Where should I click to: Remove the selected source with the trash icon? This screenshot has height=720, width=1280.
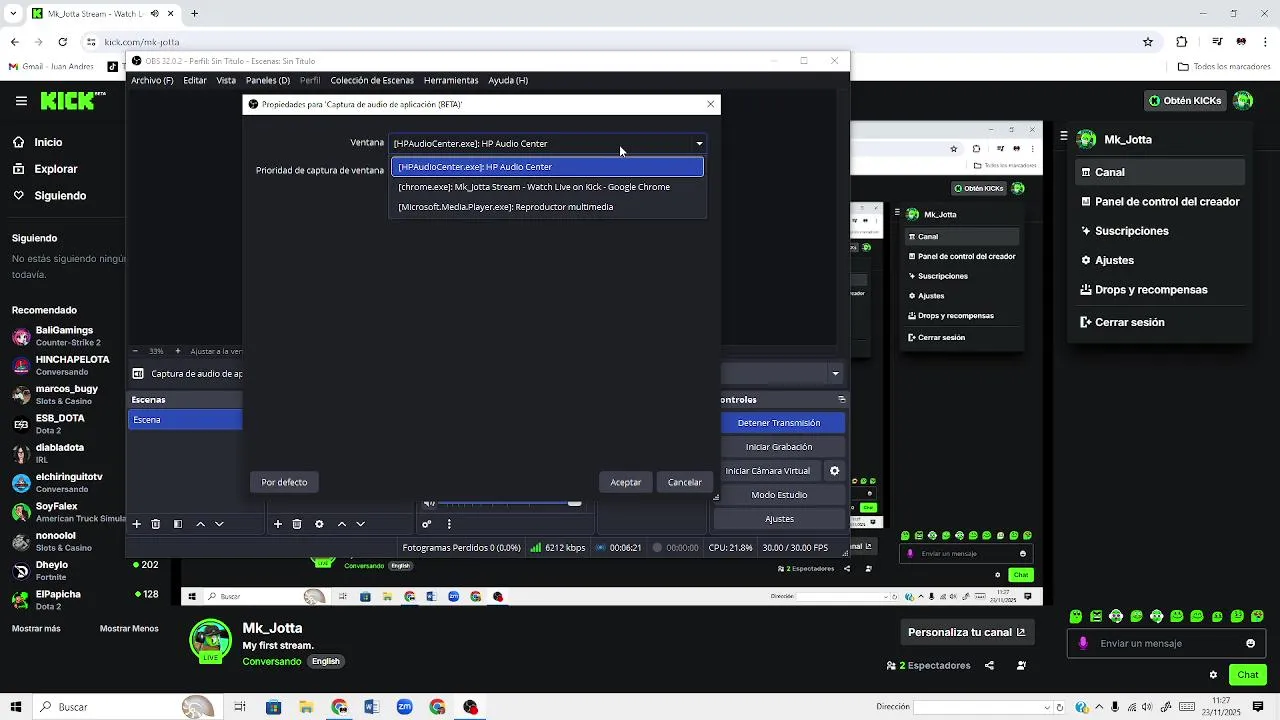click(297, 524)
